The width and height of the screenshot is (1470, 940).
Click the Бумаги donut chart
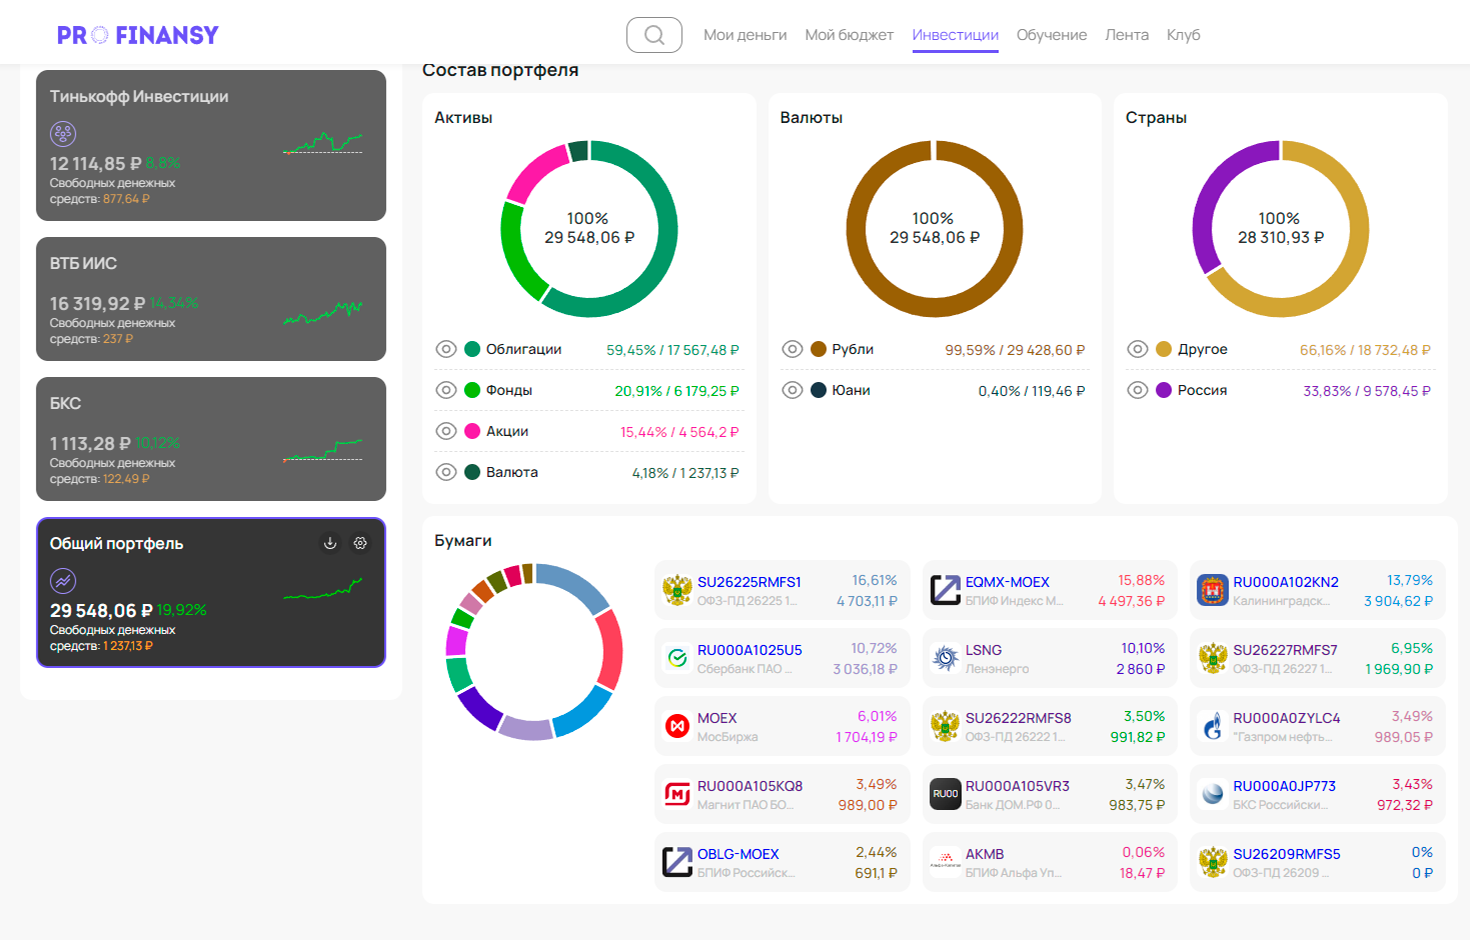[x=534, y=652]
